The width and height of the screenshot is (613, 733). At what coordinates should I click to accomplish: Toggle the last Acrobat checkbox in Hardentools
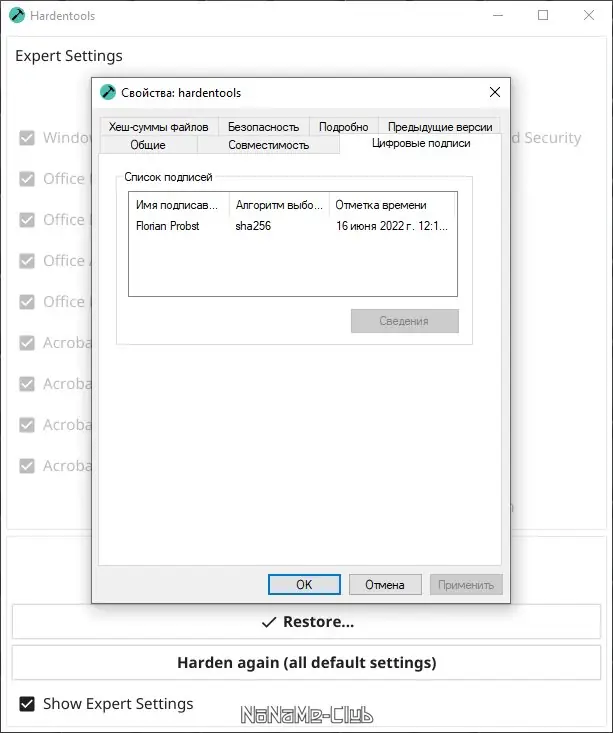(x=27, y=466)
